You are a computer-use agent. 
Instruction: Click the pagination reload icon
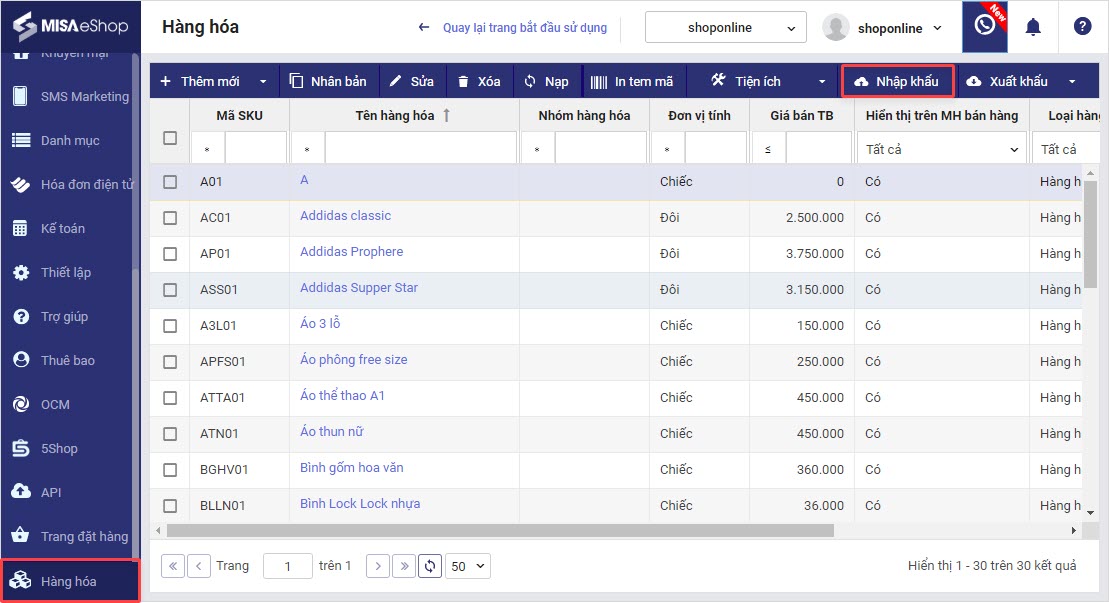pyautogui.click(x=430, y=566)
